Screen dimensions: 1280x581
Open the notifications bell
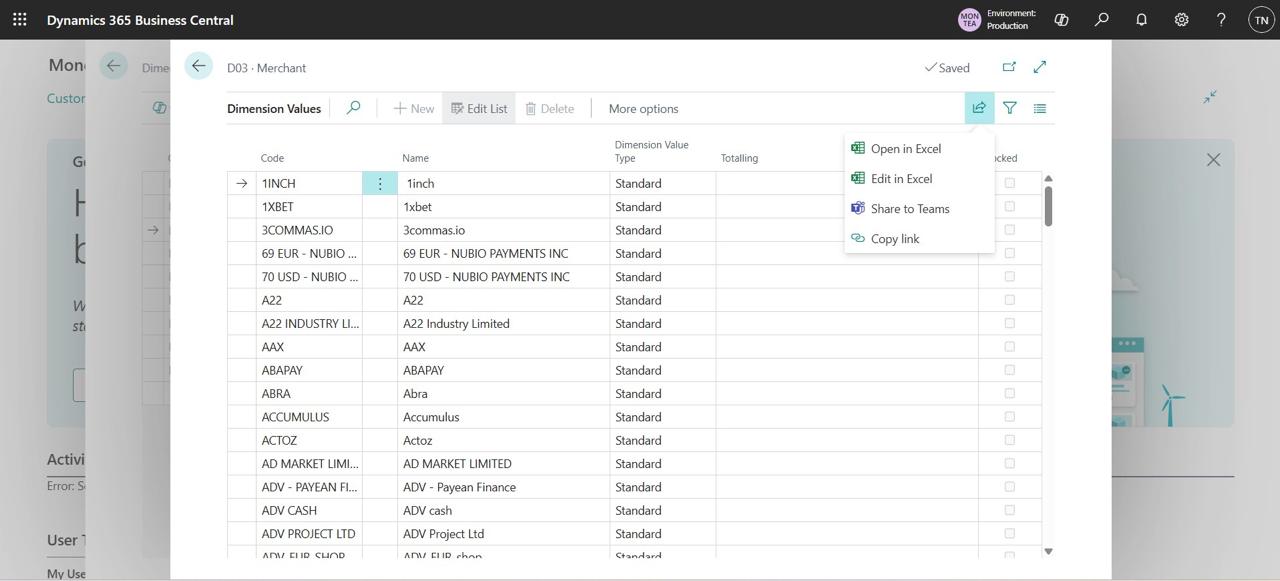pos(1141,19)
